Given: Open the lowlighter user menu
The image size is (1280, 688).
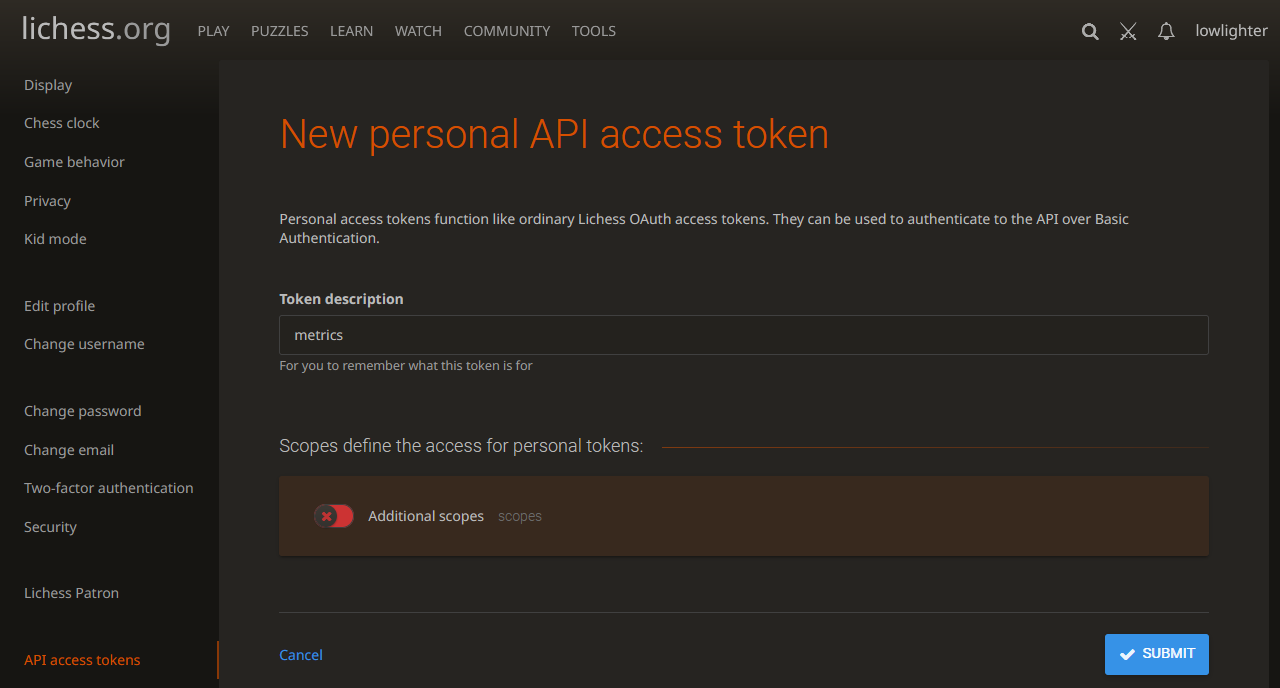Looking at the screenshot, I should point(1231,31).
